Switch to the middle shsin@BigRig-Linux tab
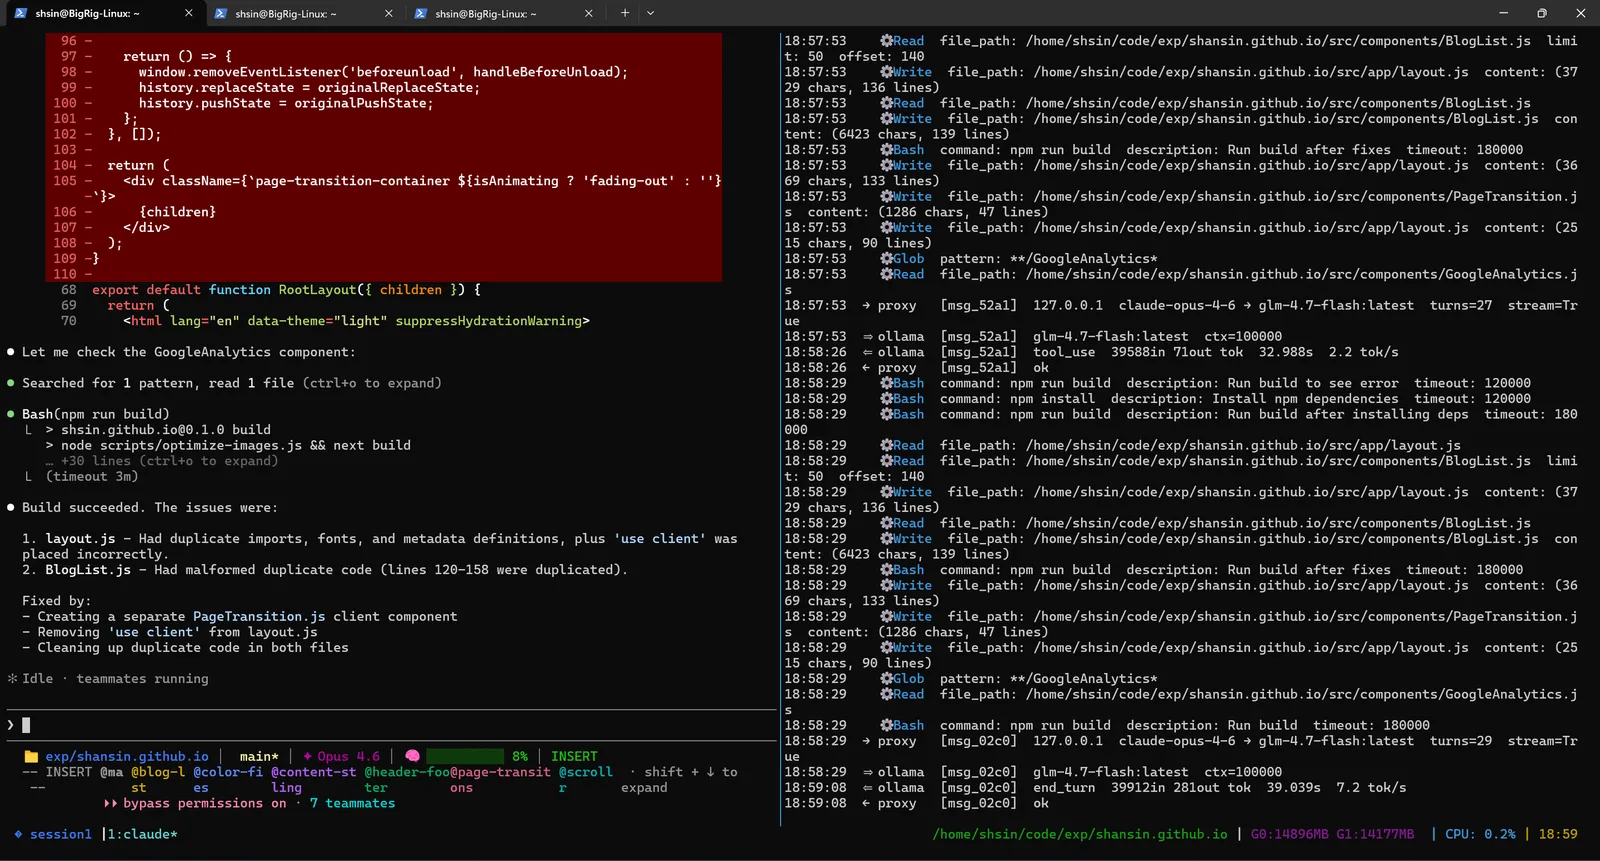Viewport: 1600px width, 861px height. pyautogui.click(x=304, y=13)
